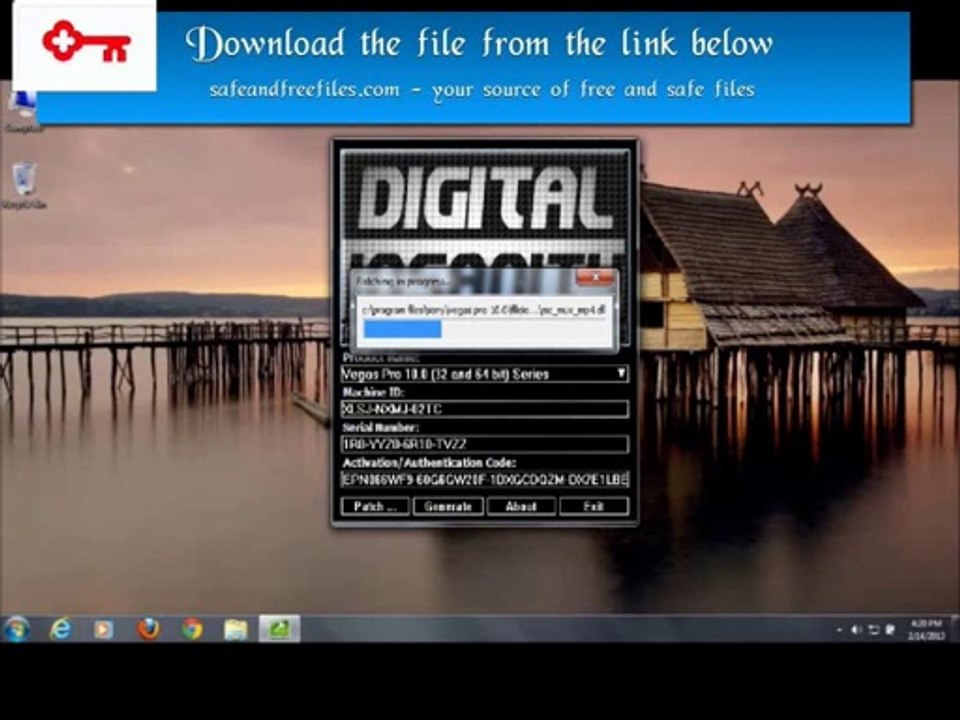Viewport: 960px width, 720px height.
Task: Click the volume speaker tray icon
Action: 857,630
